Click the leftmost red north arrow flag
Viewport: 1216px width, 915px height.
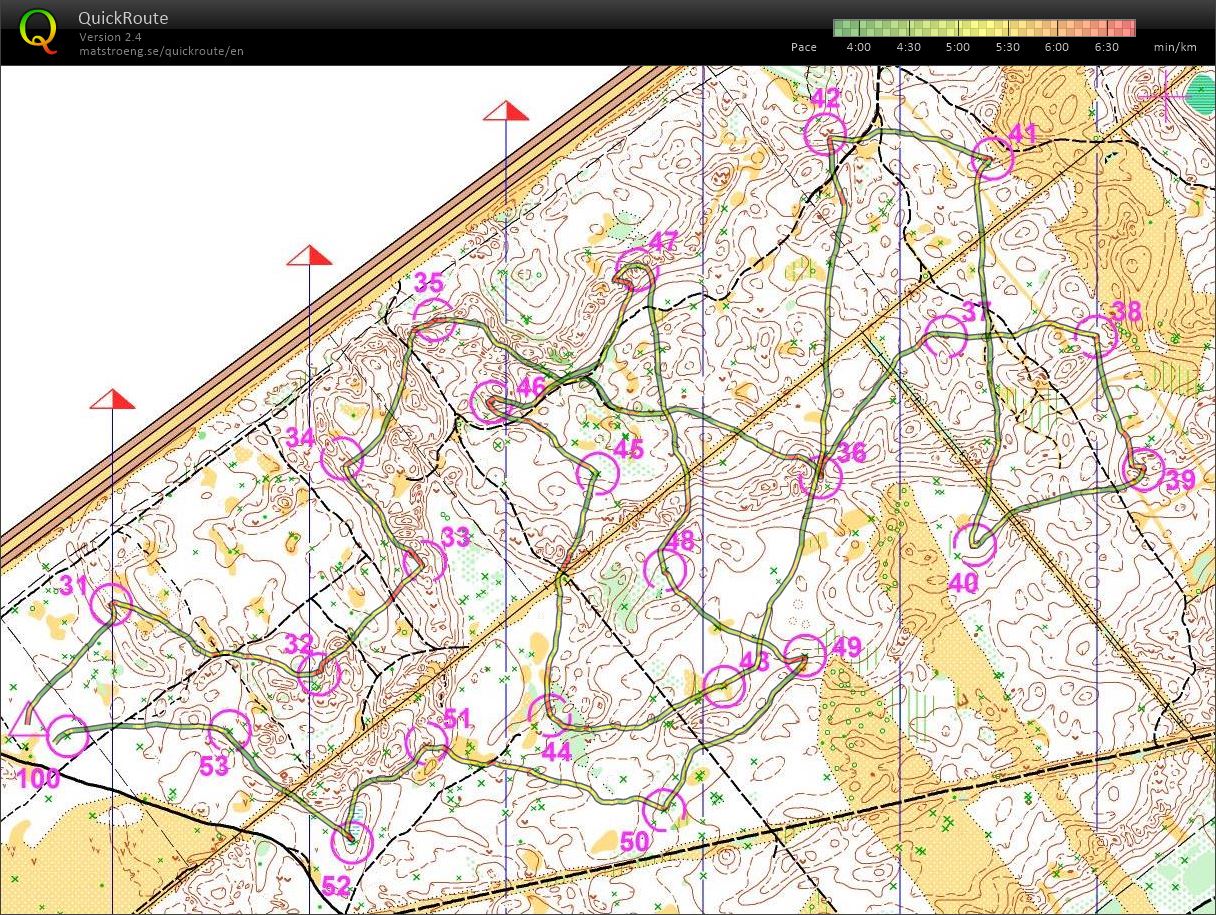[112, 400]
